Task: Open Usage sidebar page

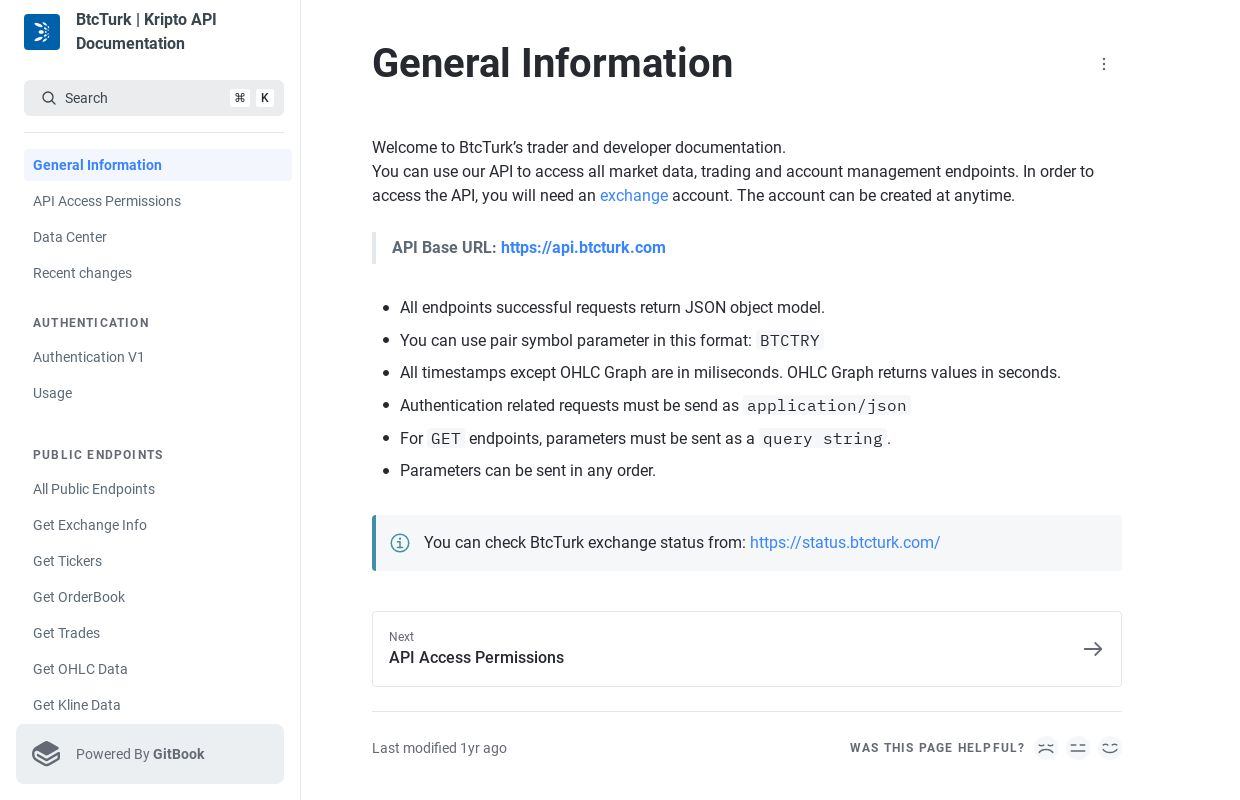Action: point(158,393)
